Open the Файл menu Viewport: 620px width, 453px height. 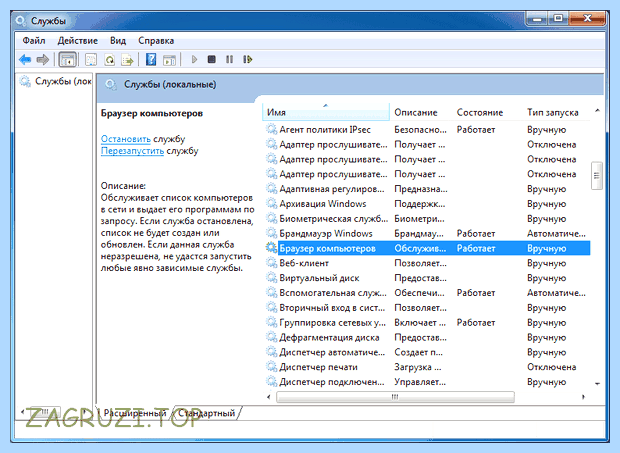coord(34,41)
